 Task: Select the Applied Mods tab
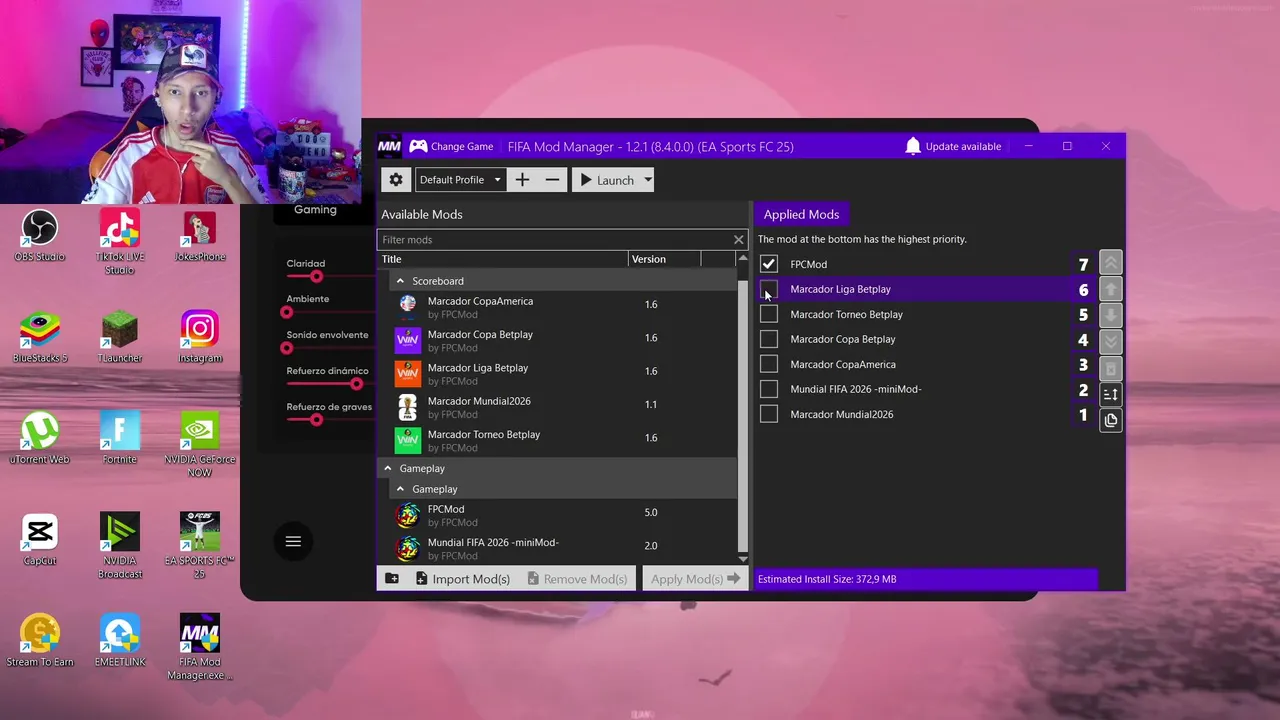(801, 214)
